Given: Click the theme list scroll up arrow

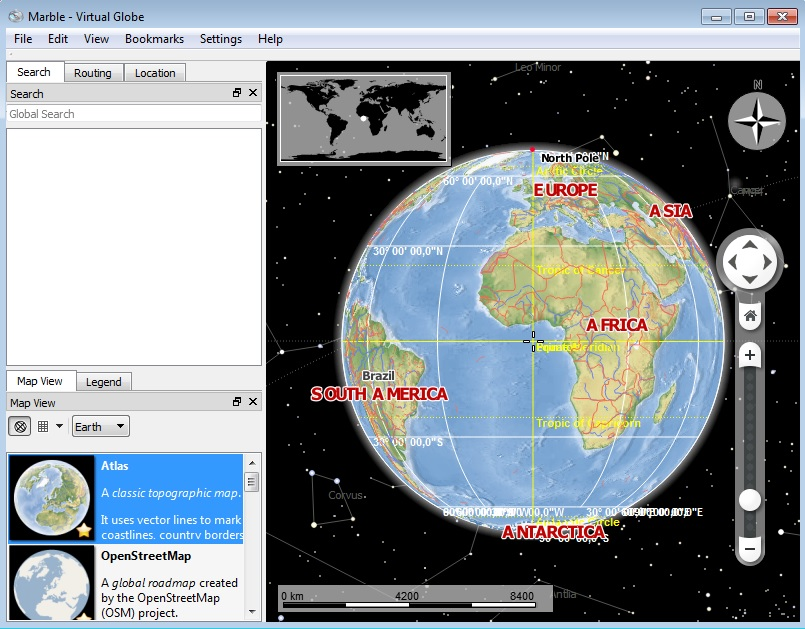Looking at the screenshot, I should point(252,463).
